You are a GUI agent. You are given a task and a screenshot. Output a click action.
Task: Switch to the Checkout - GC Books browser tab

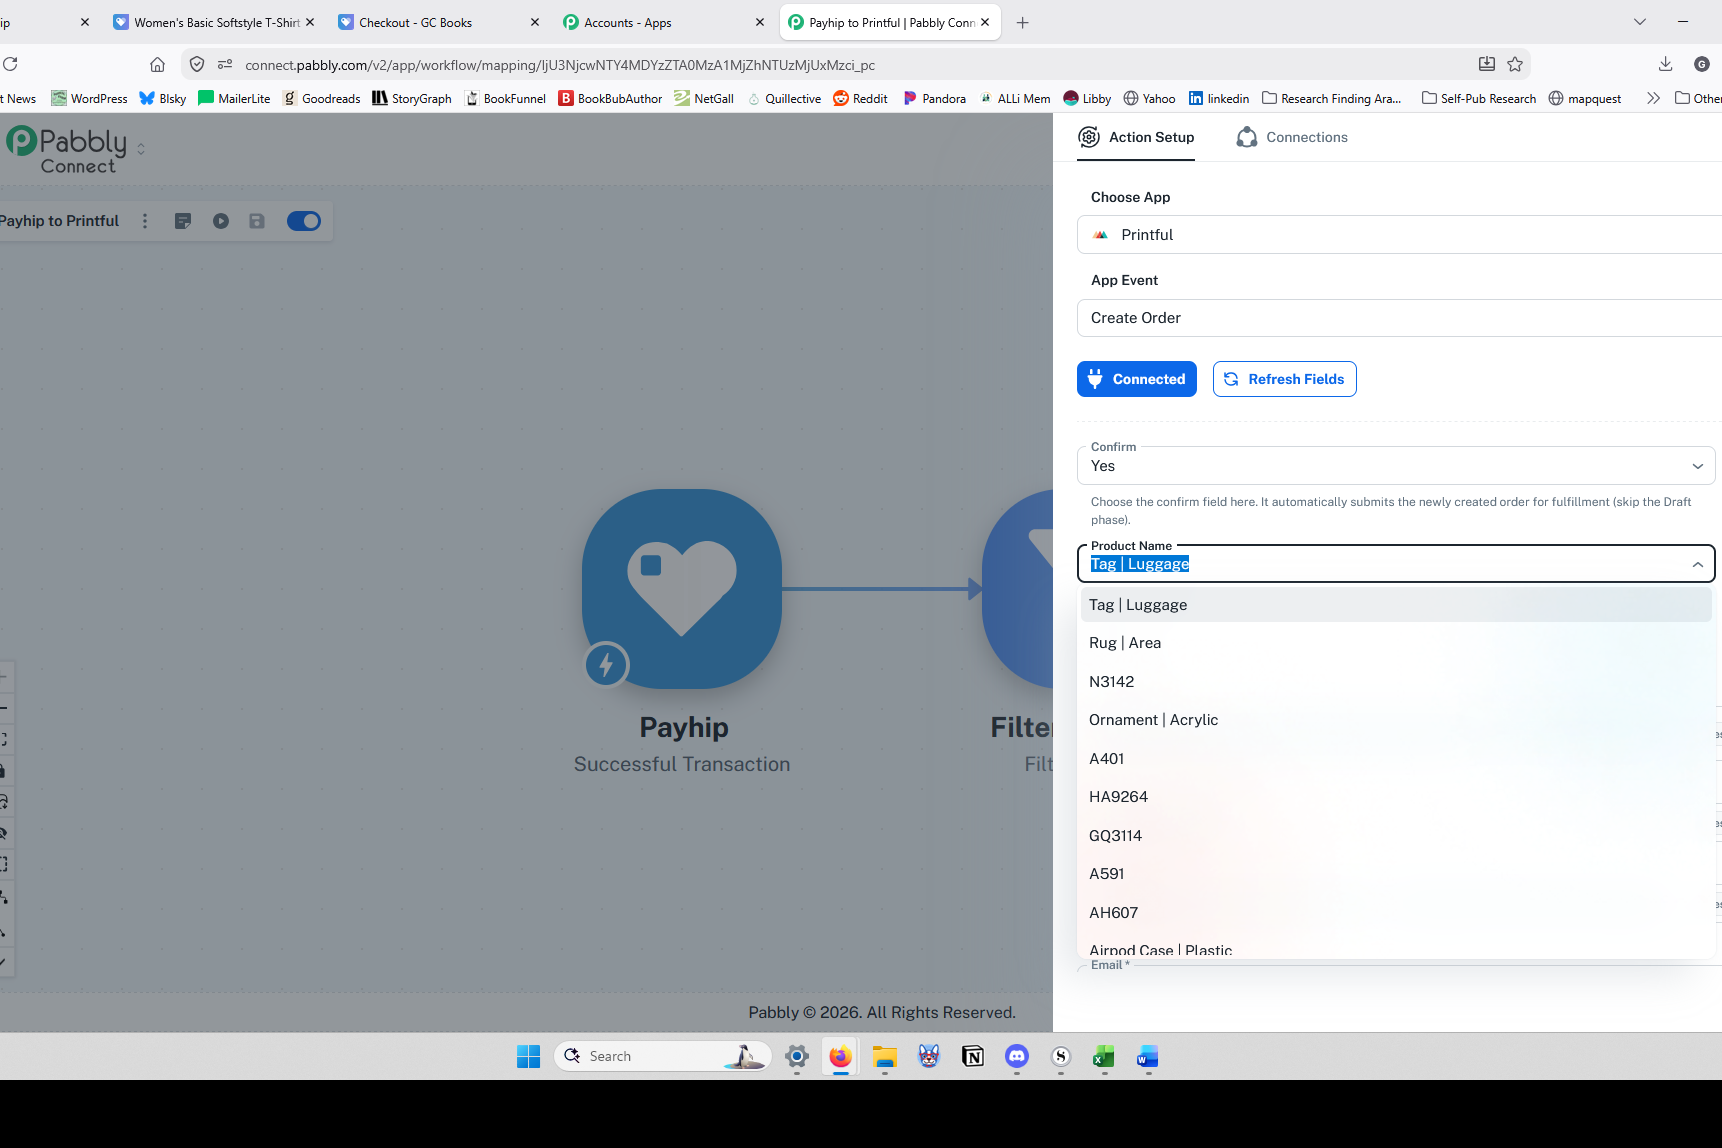(x=439, y=22)
